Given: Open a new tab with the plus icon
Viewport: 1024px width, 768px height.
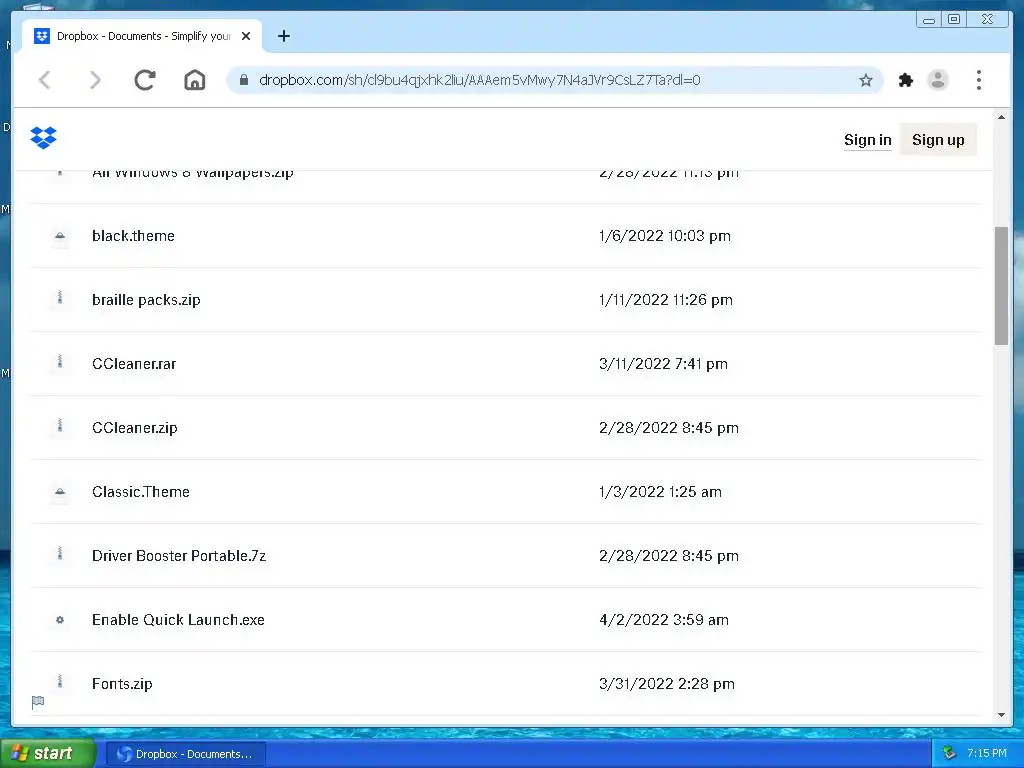Looking at the screenshot, I should tap(283, 36).
